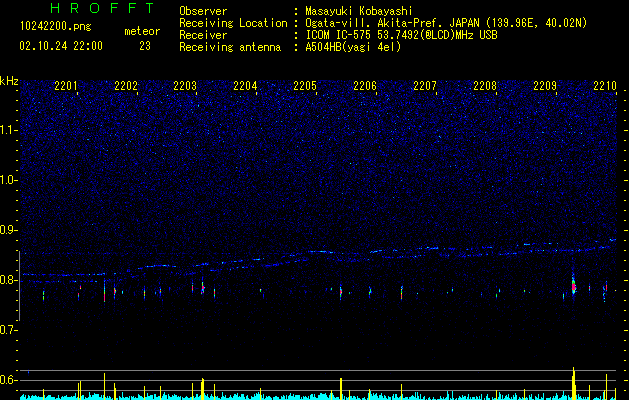Click the date 02.10.24 22:00
This screenshot has width=629, height=400.
[61, 46]
